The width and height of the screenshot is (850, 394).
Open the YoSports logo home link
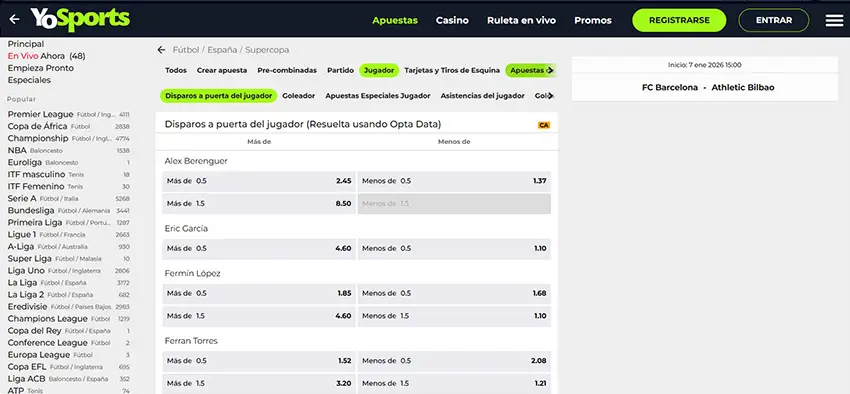click(80, 20)
